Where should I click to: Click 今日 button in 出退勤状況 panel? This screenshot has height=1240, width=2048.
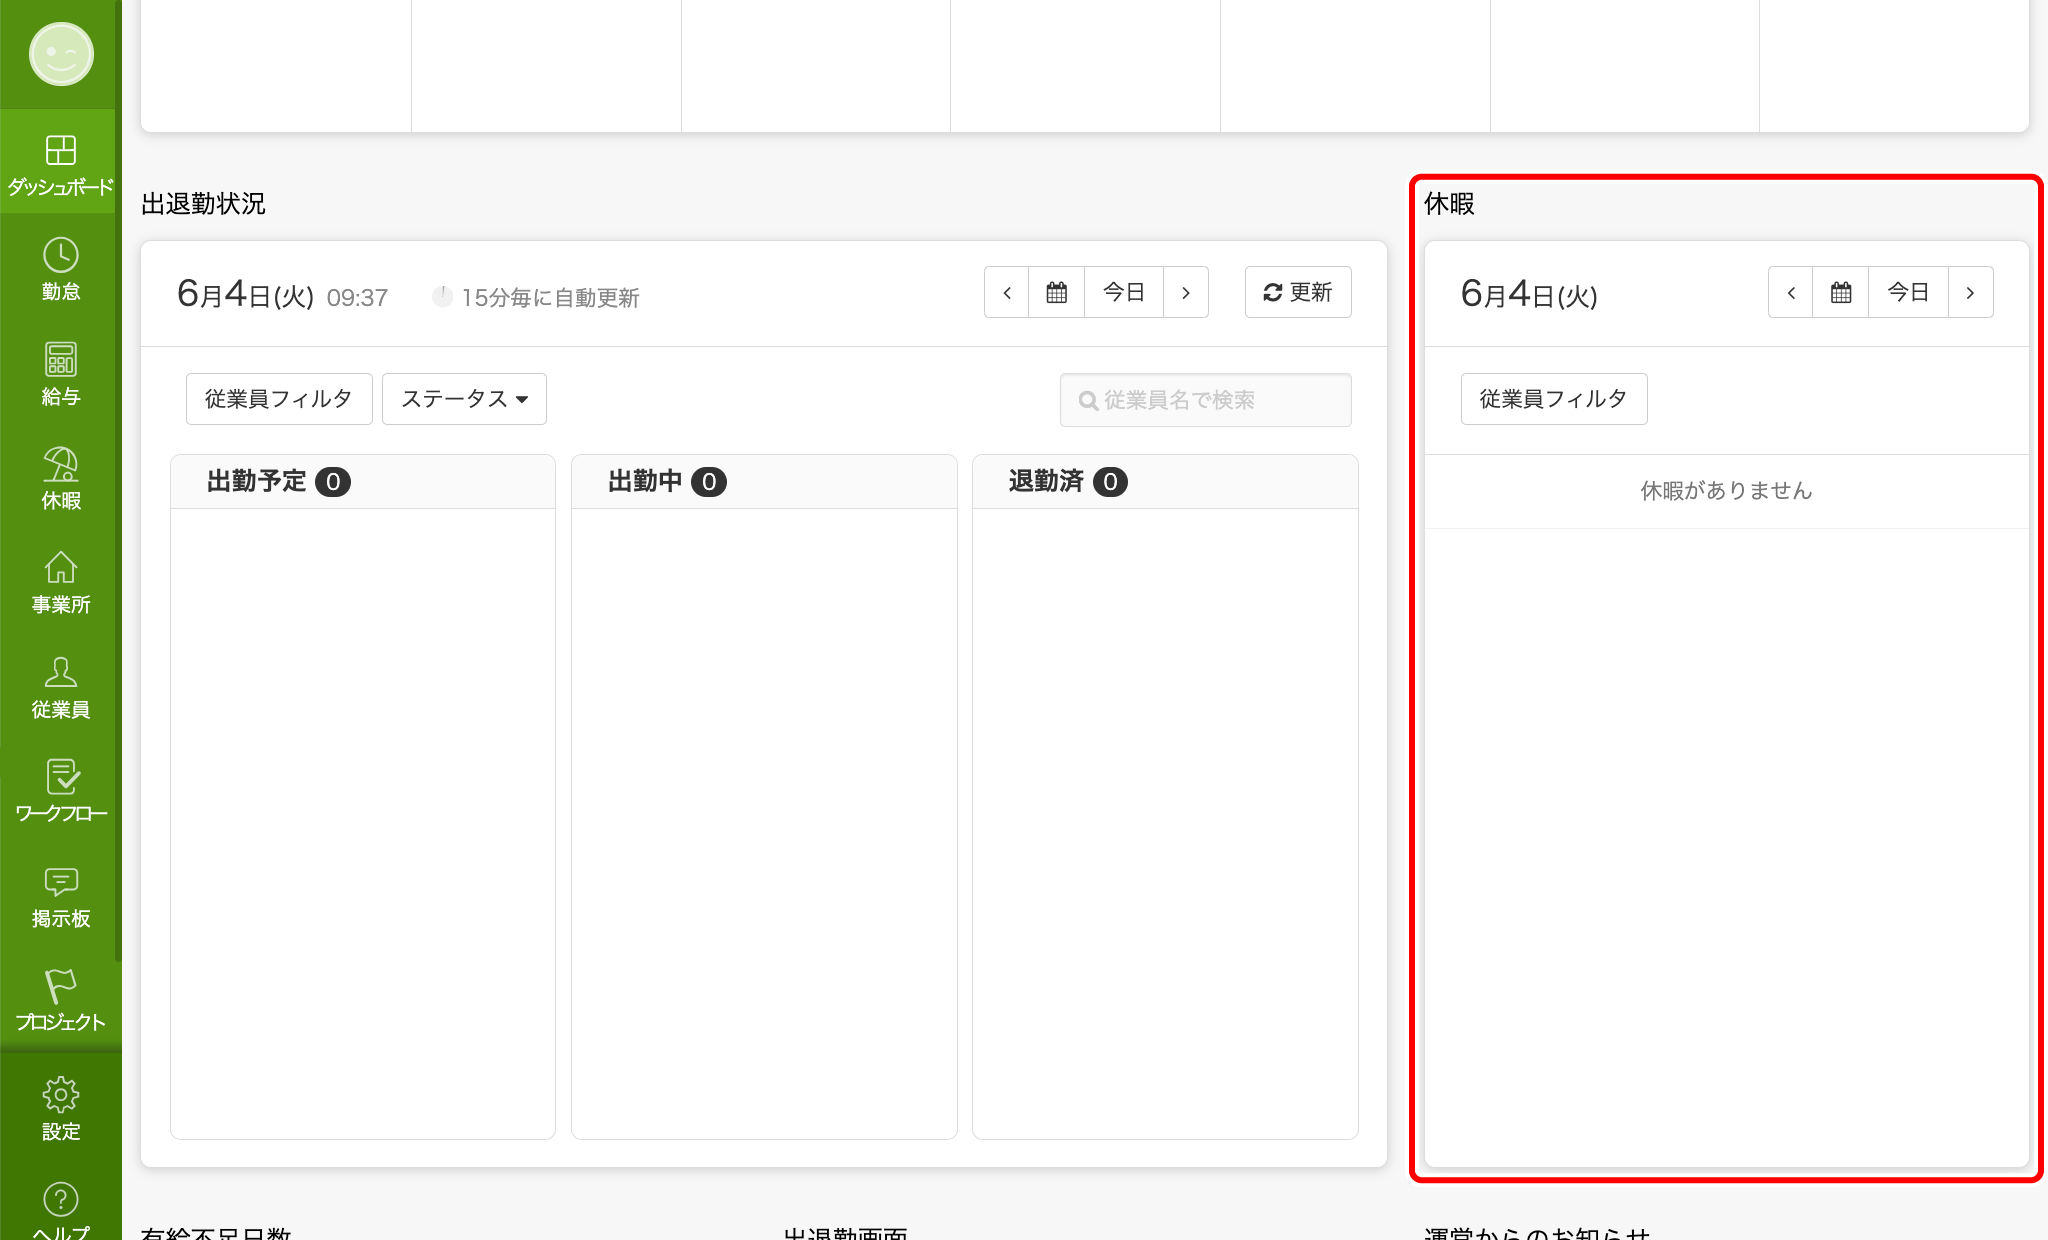[1123, 292]
